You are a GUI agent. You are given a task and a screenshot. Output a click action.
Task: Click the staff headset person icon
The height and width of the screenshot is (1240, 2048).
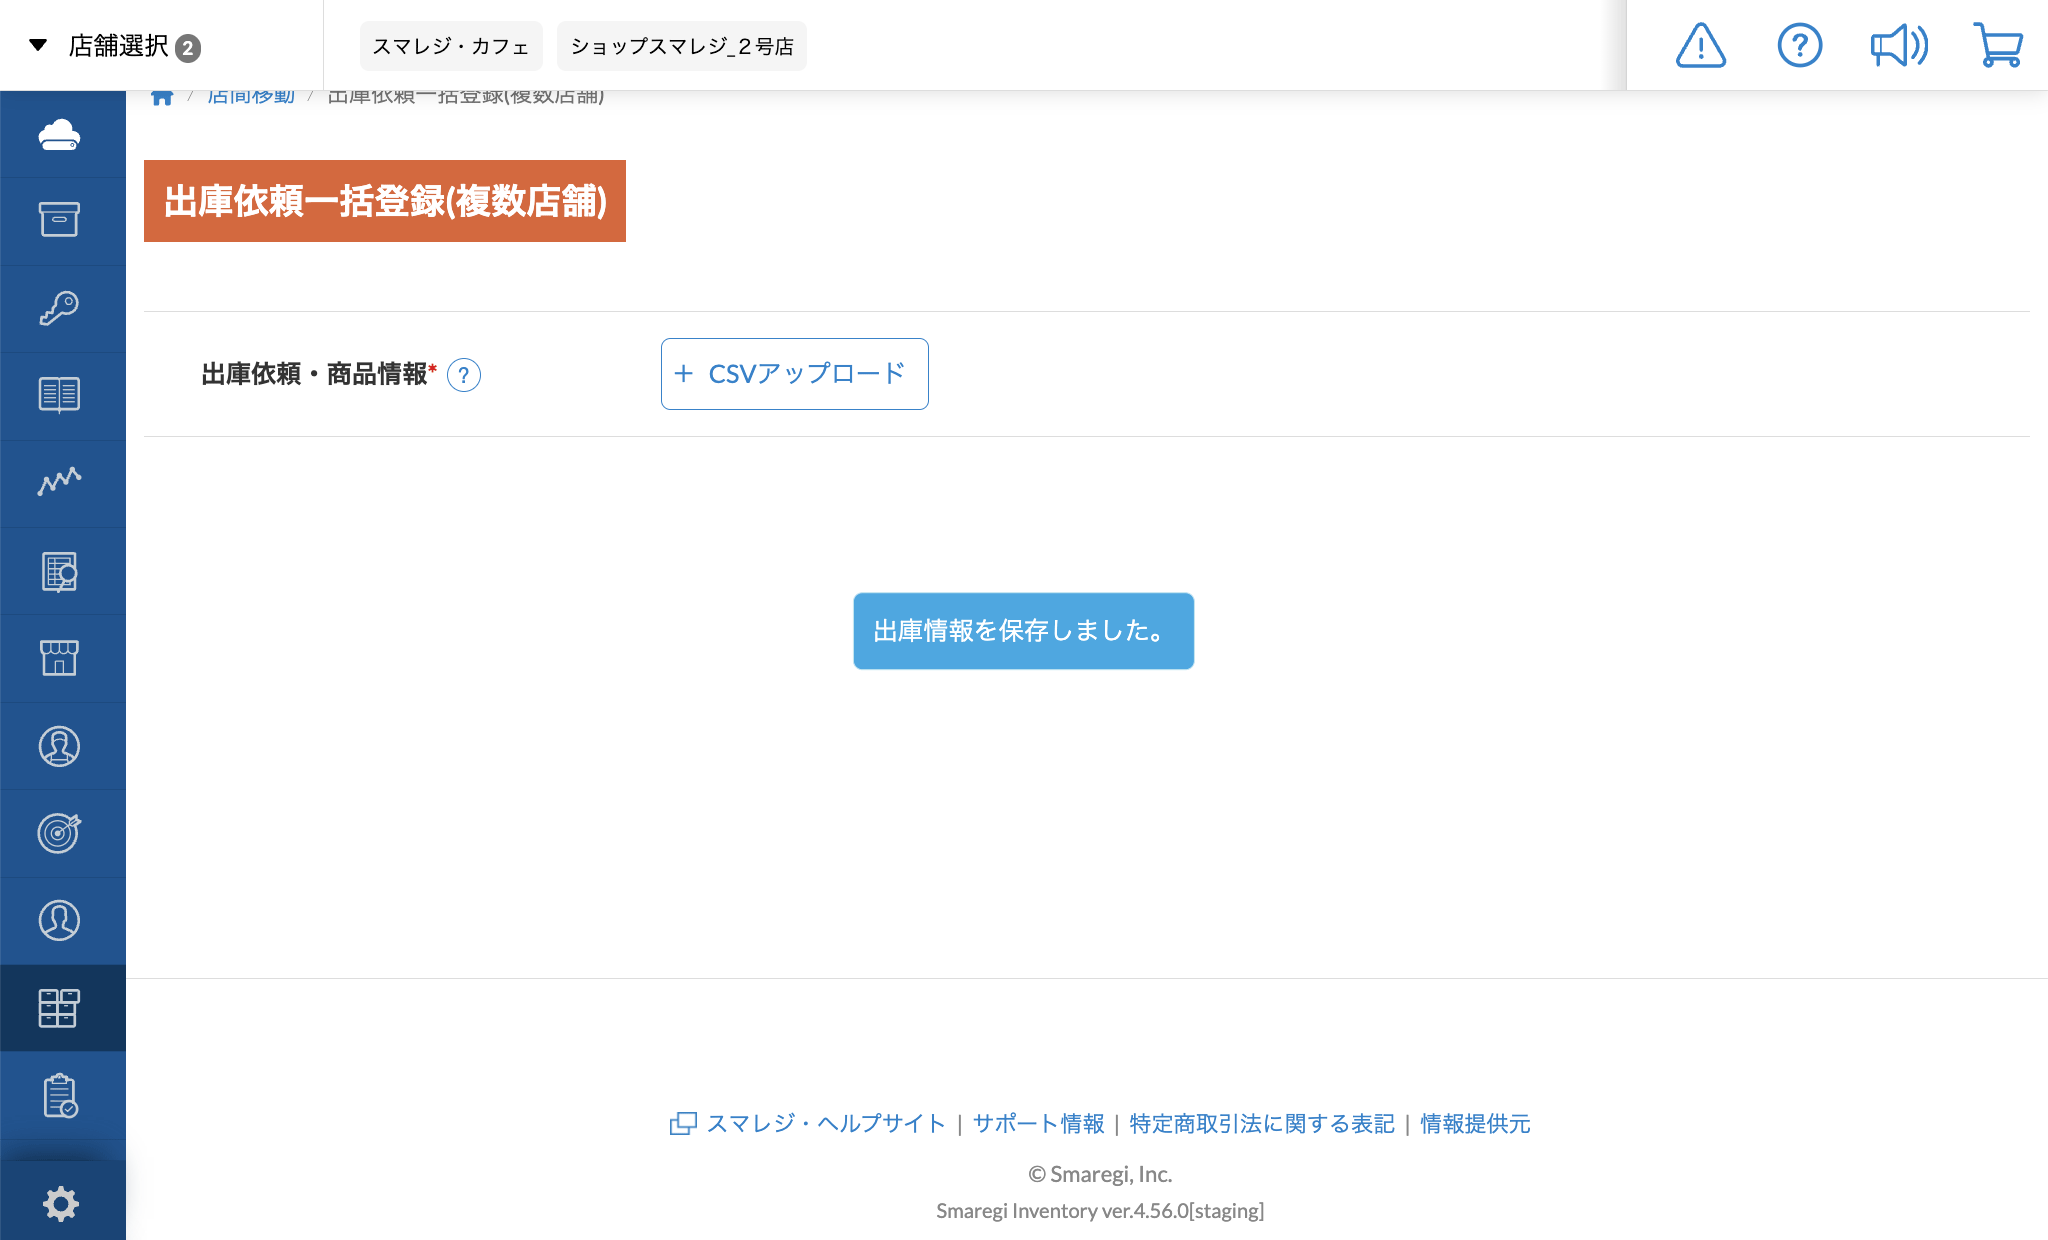(x=60, y=746)
